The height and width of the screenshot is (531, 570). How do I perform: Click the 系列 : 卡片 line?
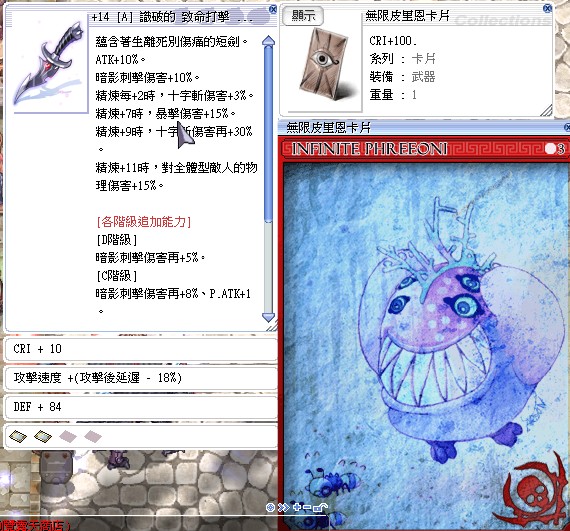402,59
